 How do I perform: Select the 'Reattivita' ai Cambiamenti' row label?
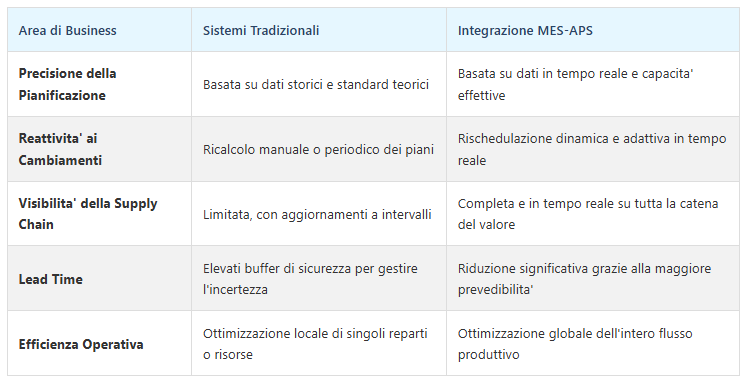click(x=60, y=149)
